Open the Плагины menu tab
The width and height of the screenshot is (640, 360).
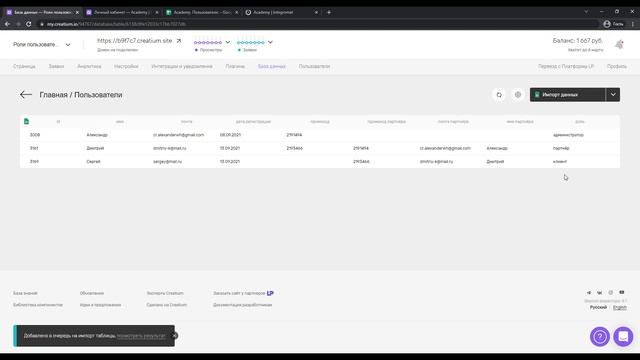[235, 67]
